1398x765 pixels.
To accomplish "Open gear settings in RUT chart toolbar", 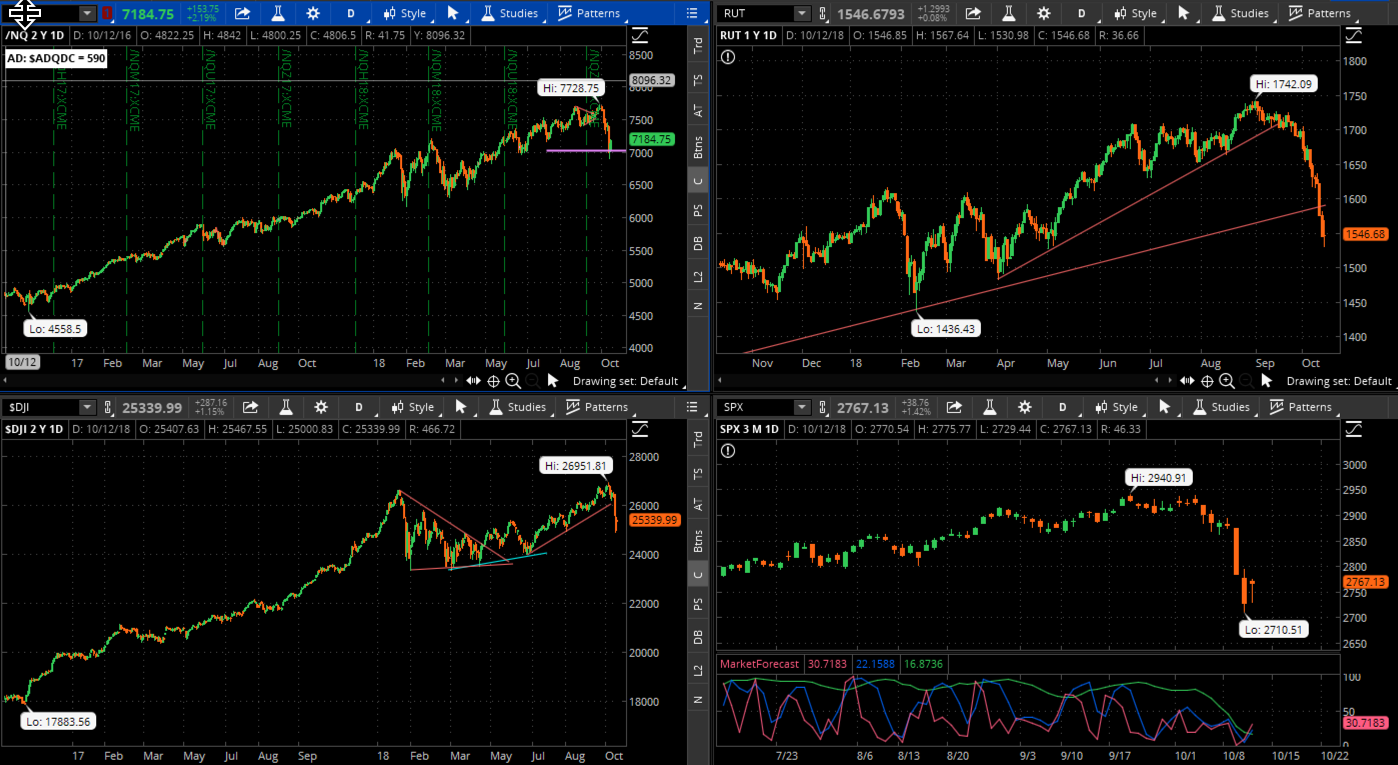I will tap(1043, 14).
